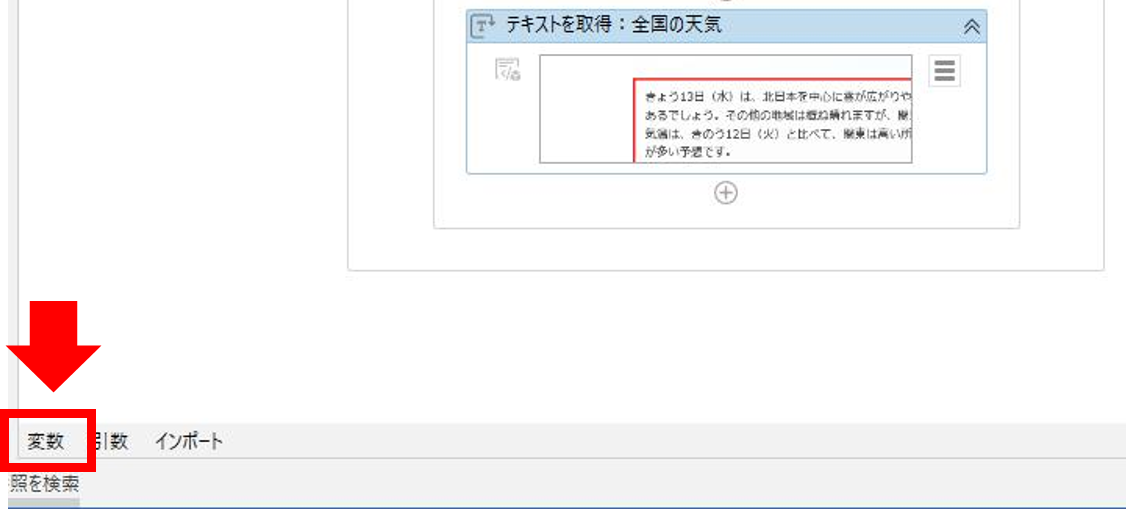The image size is (1126, 509).
Task: Switch to the インポート (Imports) tab
Action: pyautogui.click(x=189, y=442)
